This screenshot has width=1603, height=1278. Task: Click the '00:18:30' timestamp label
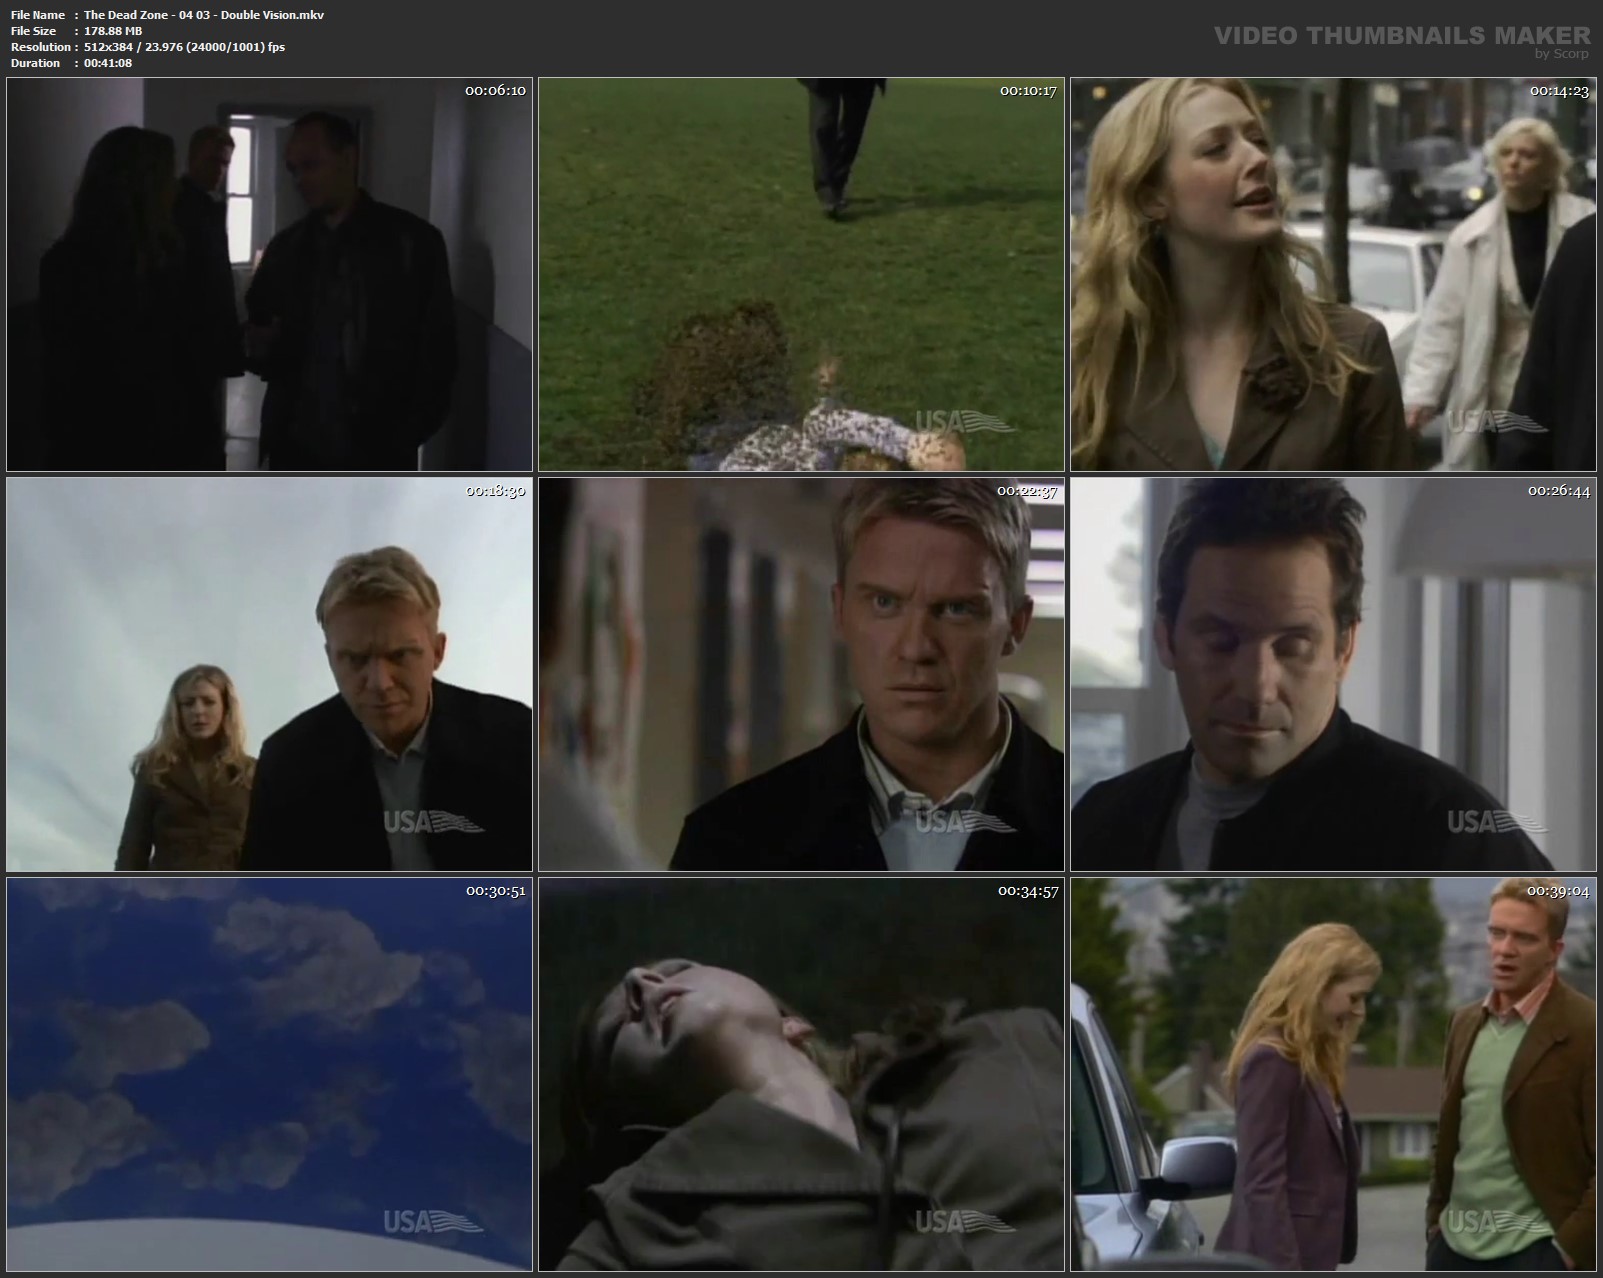[x=495, y=490]
